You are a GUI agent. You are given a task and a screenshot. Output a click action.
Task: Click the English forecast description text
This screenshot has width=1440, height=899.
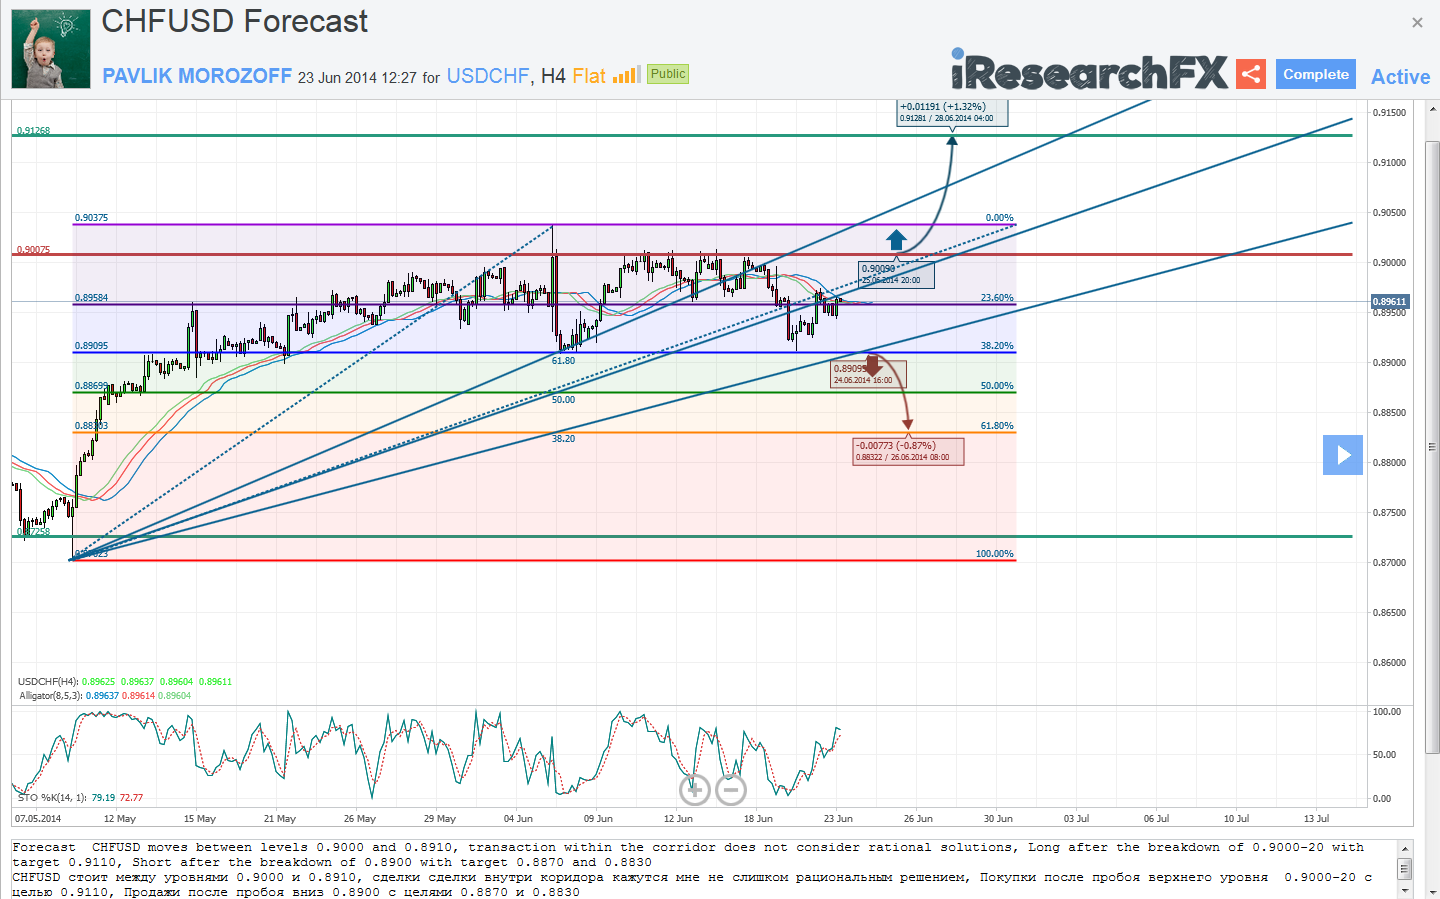688,855
